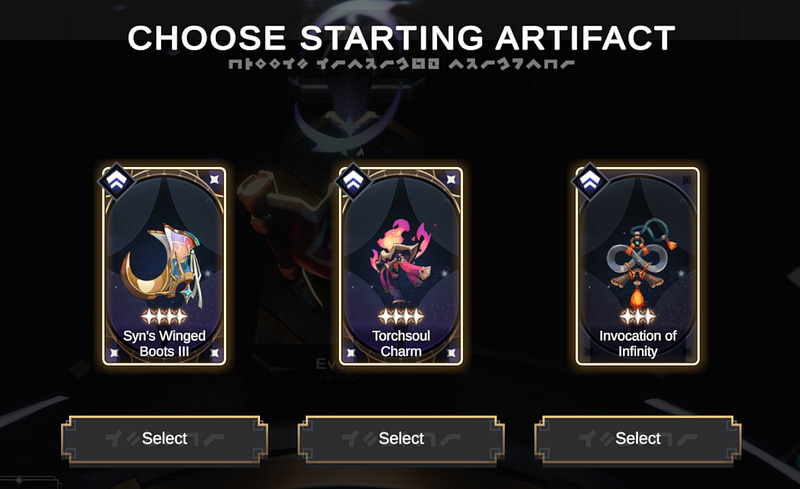
Task: Click rank chevron badge on Winged Boots card
Action: [x=116, y=181]
